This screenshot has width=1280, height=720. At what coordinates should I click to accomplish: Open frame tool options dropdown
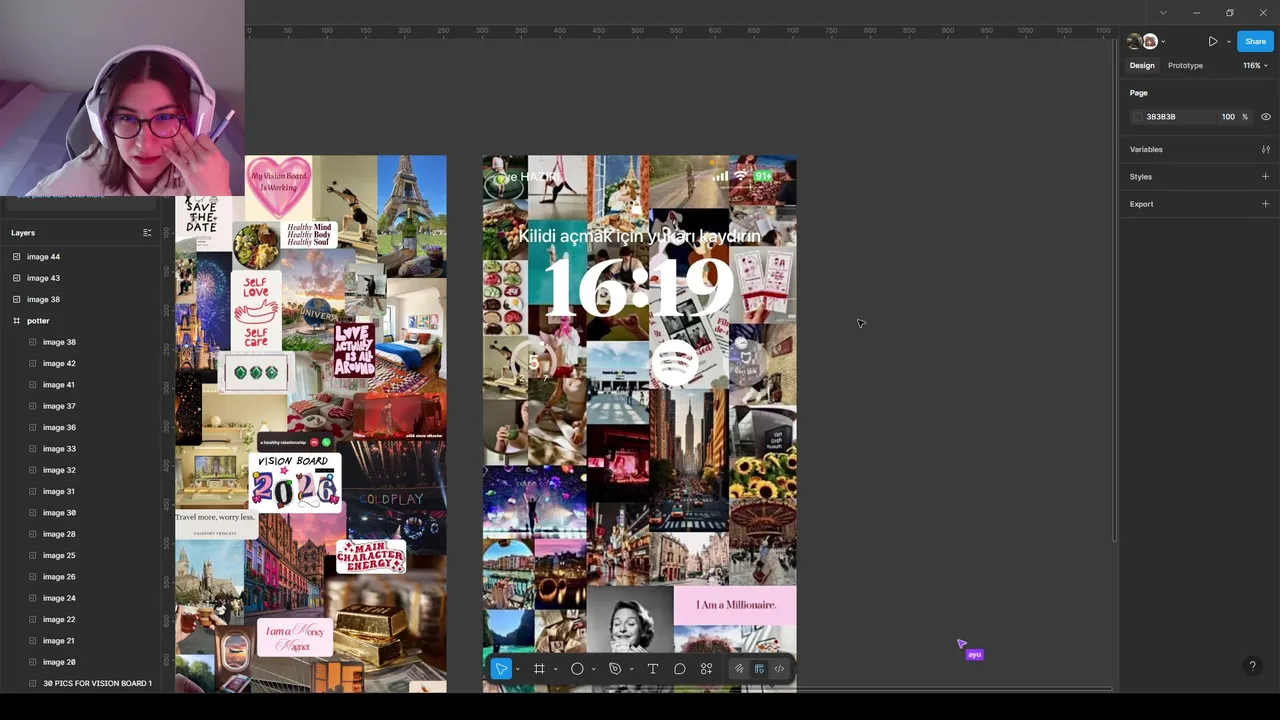point(555,670)
